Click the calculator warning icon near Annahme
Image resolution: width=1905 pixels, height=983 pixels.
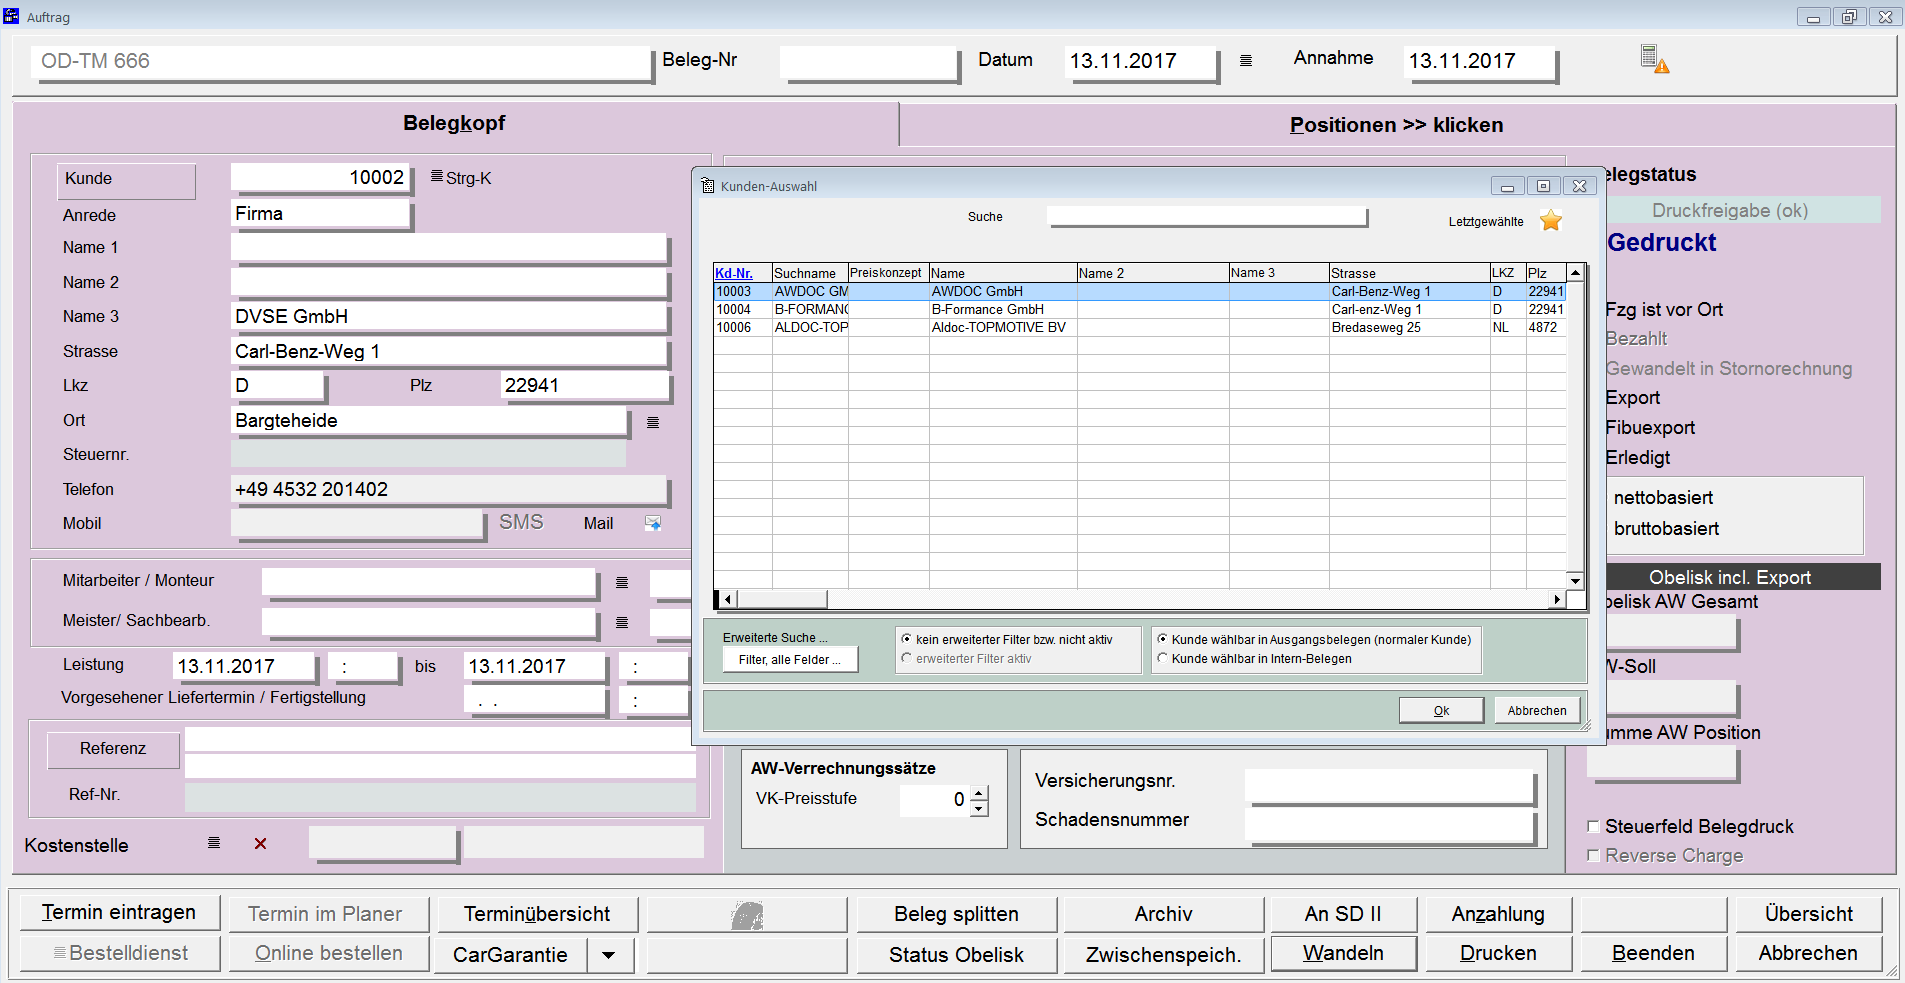[x=1654, y=59]
